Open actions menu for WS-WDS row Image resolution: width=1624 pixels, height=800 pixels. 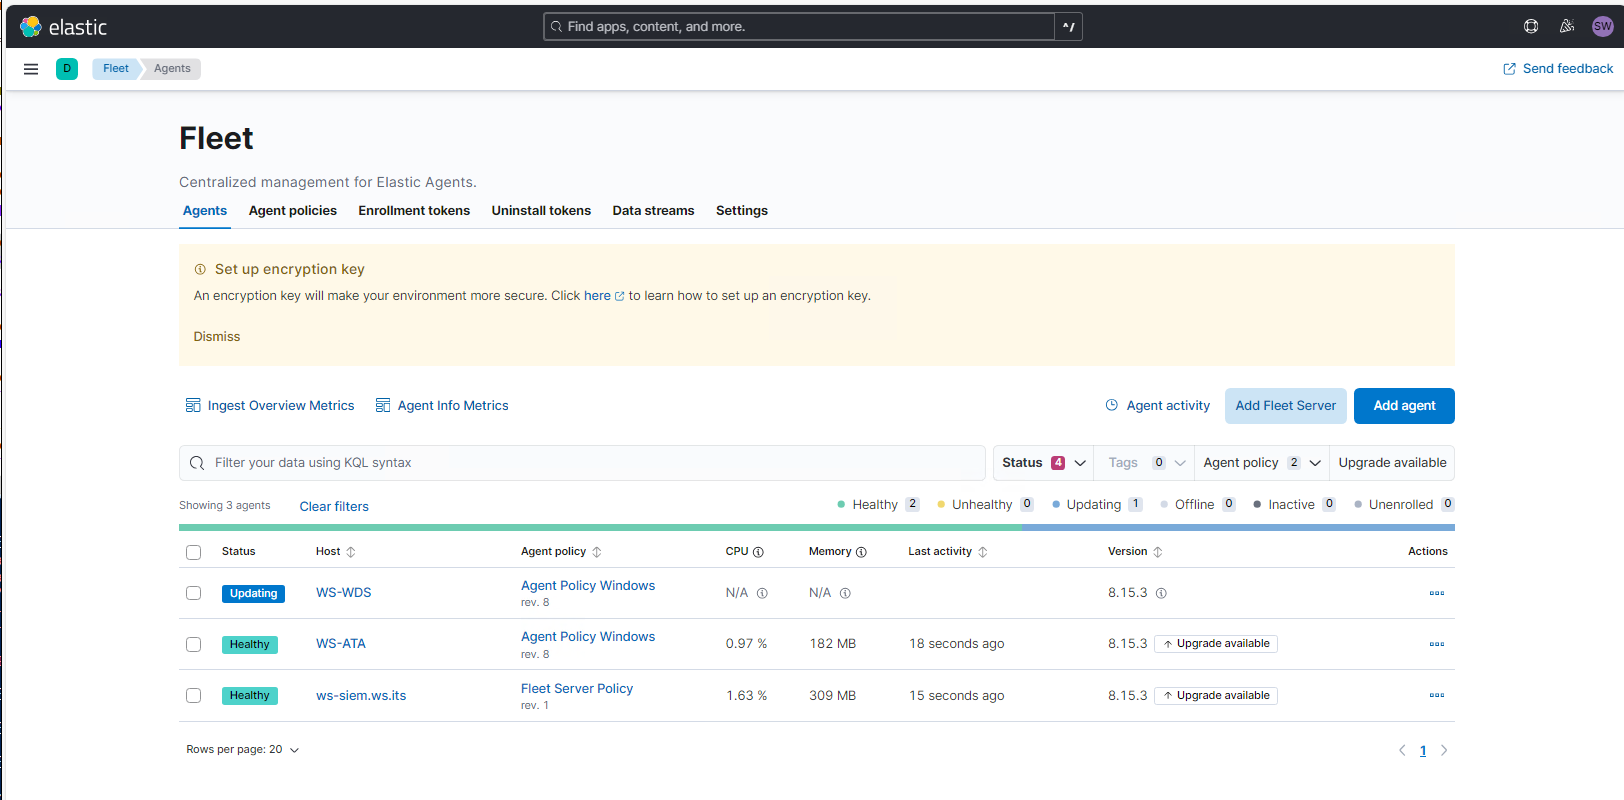point(1437,593)
